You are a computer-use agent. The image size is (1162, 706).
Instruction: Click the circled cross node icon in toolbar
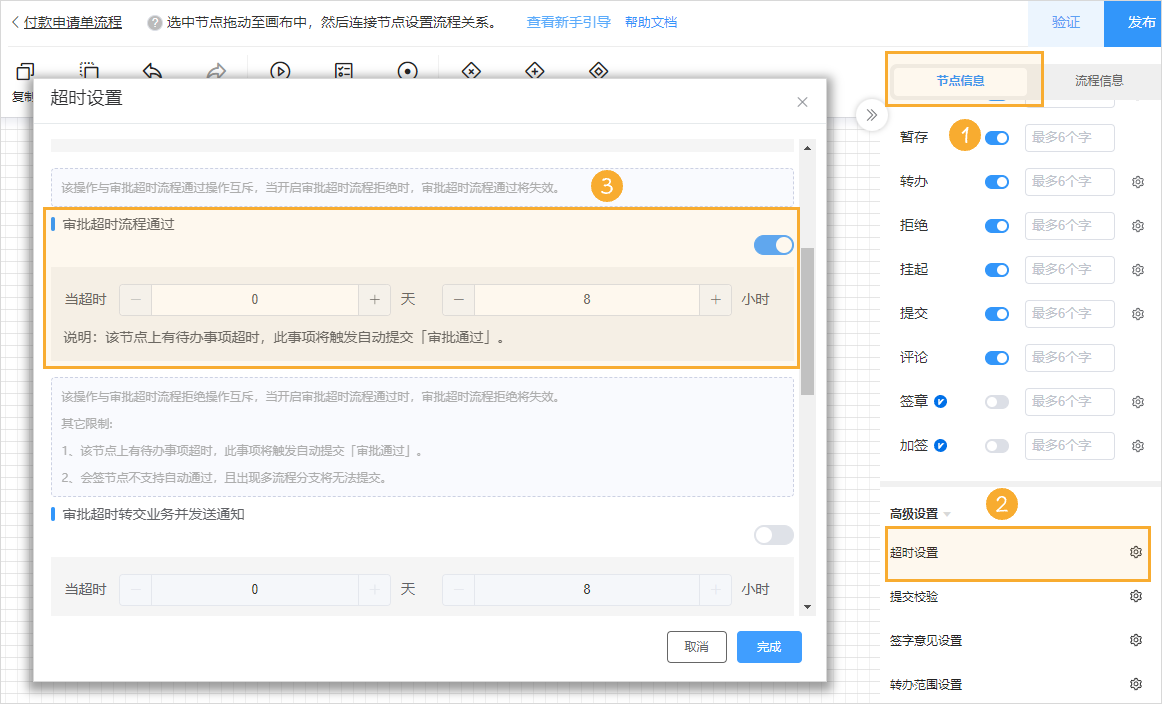tap(470, 70)
